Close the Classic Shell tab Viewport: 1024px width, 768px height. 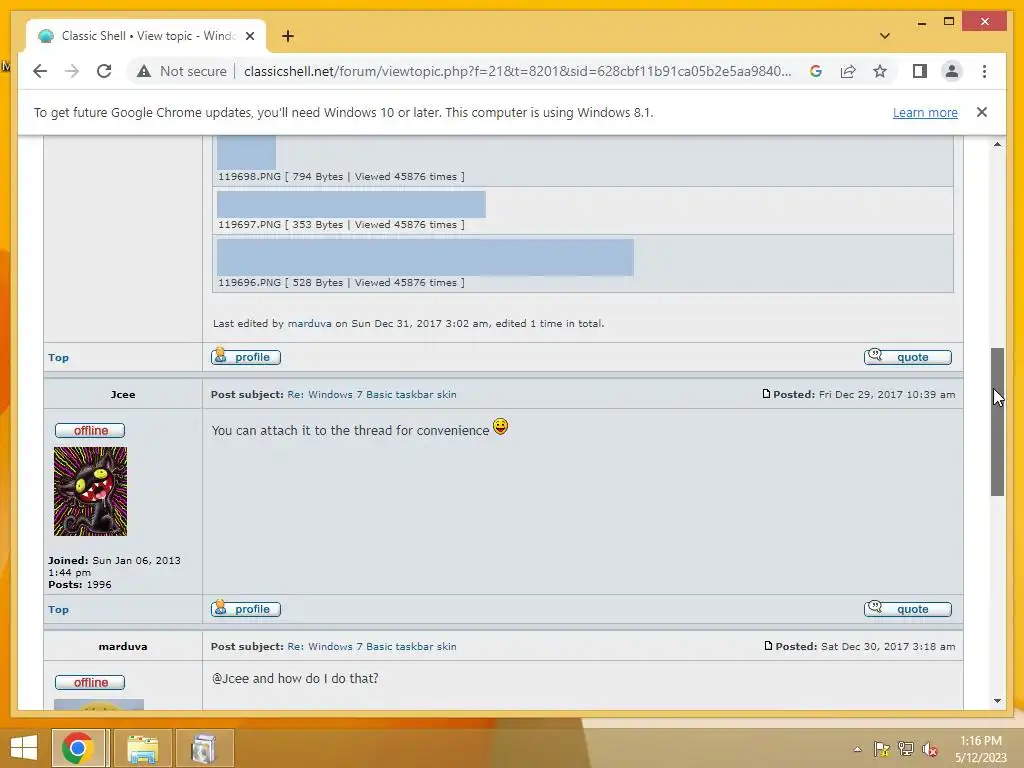tap(249, 36)
